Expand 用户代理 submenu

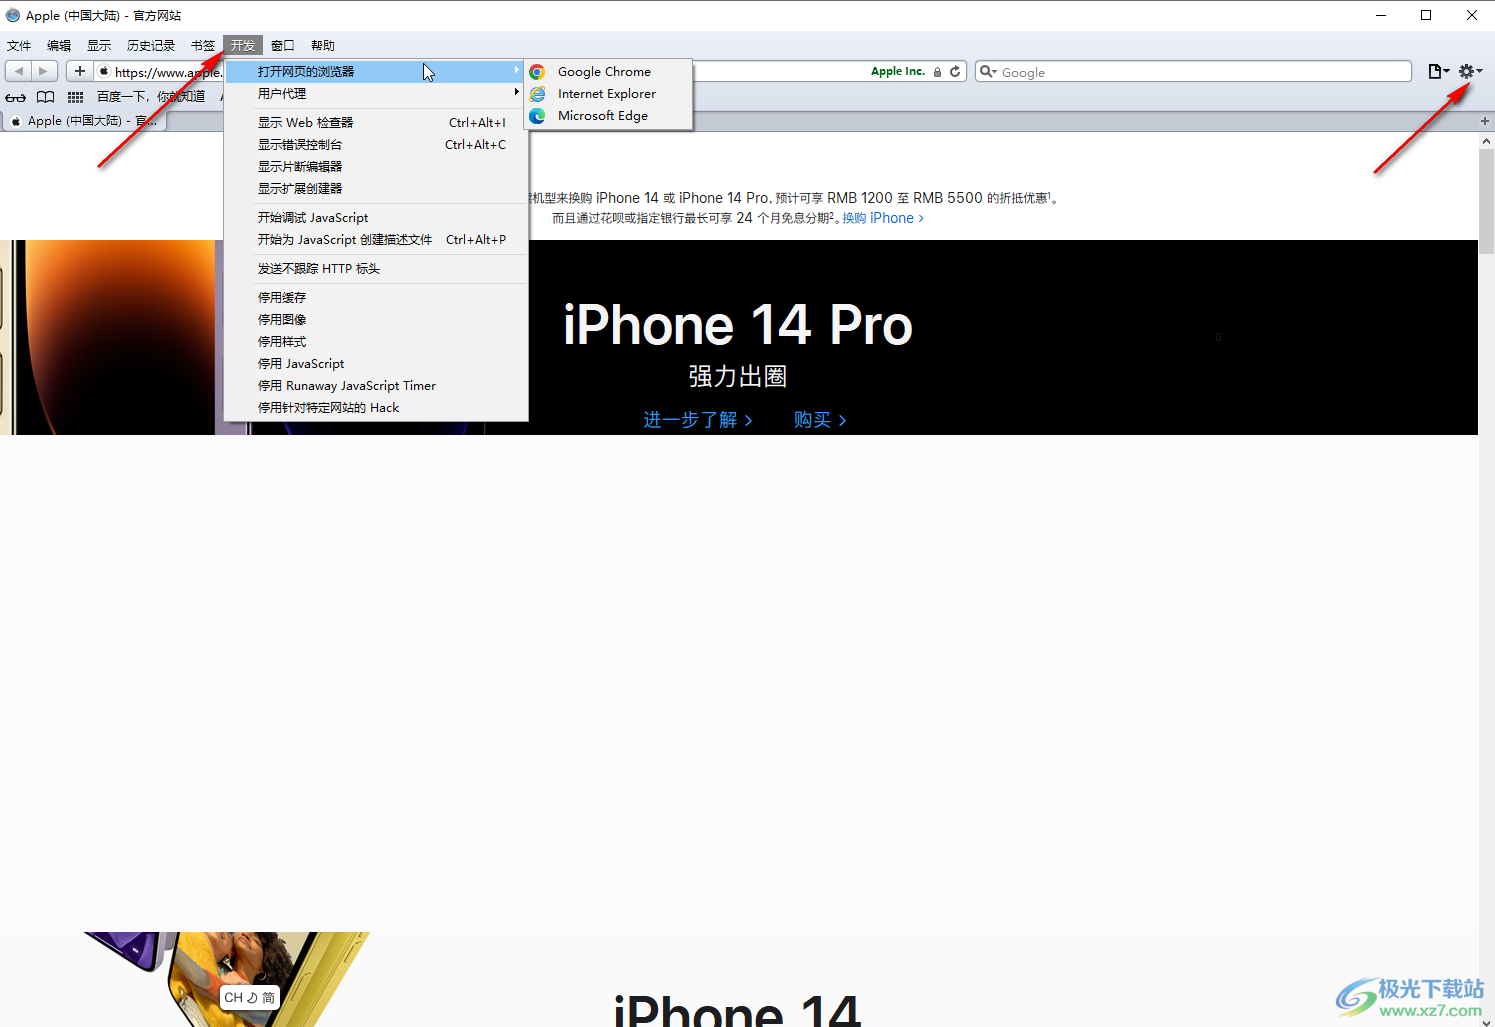375,94
